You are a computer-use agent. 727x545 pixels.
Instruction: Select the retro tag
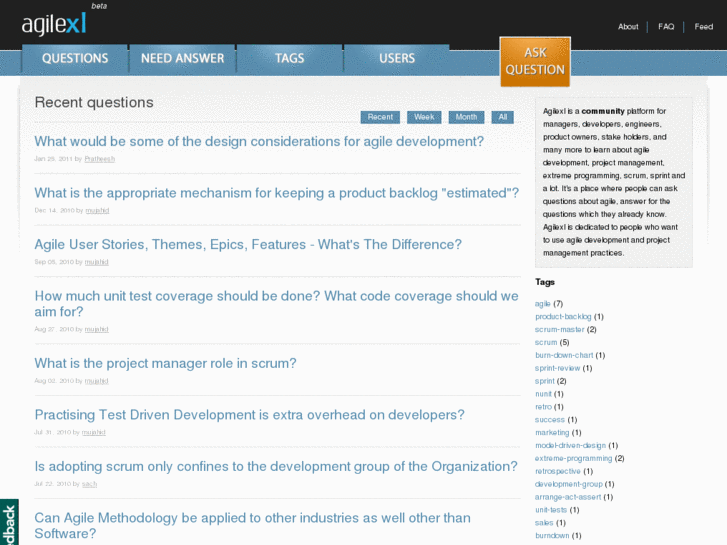(543, 407)
